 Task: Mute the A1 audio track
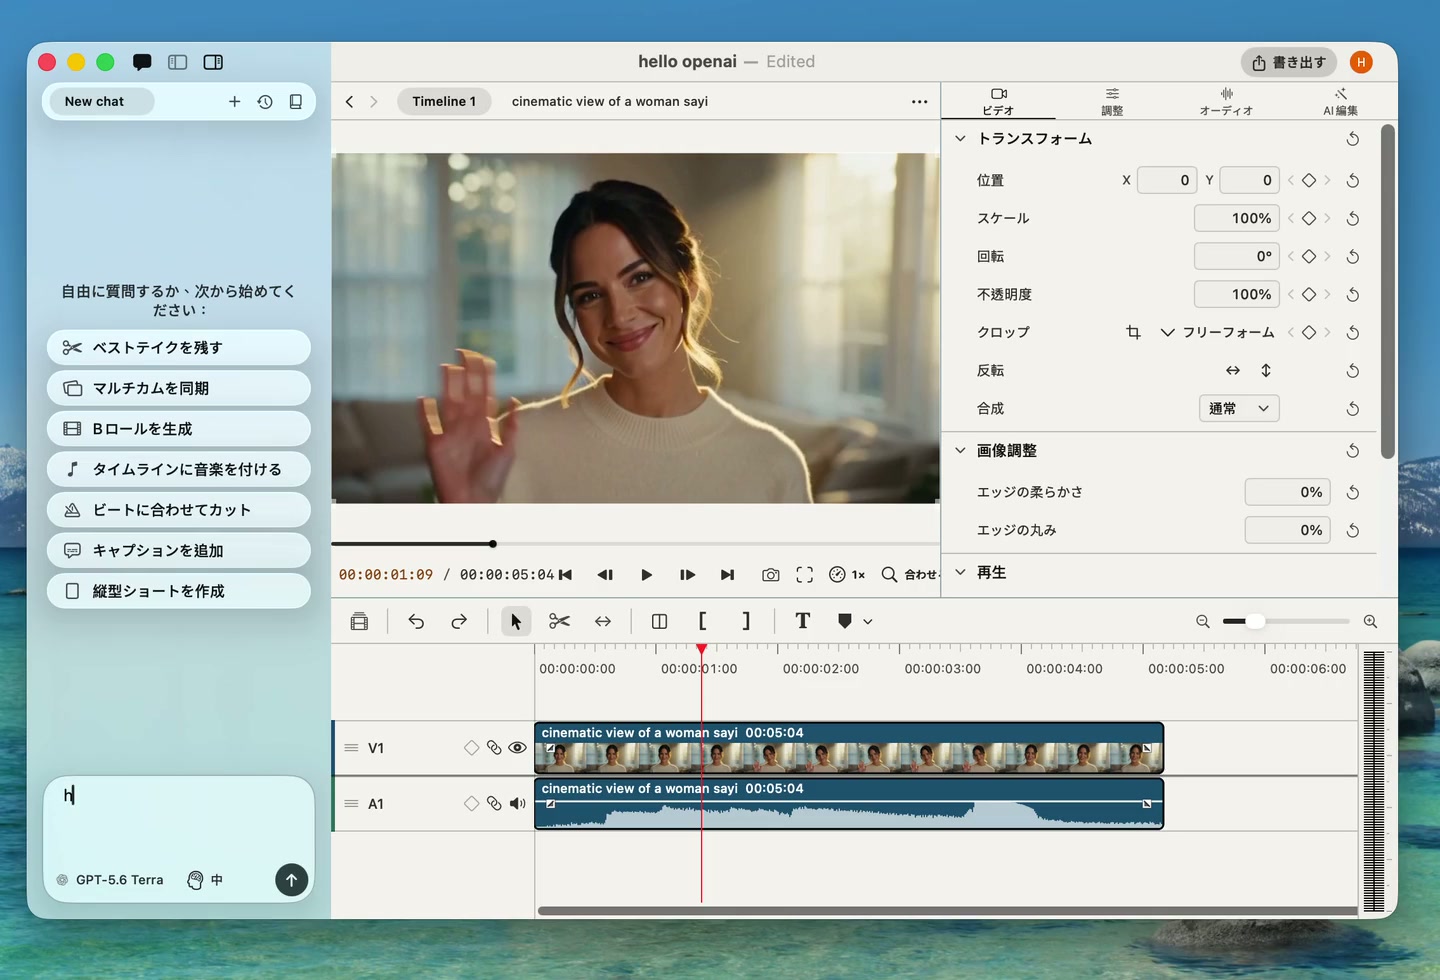coord(517,804)
